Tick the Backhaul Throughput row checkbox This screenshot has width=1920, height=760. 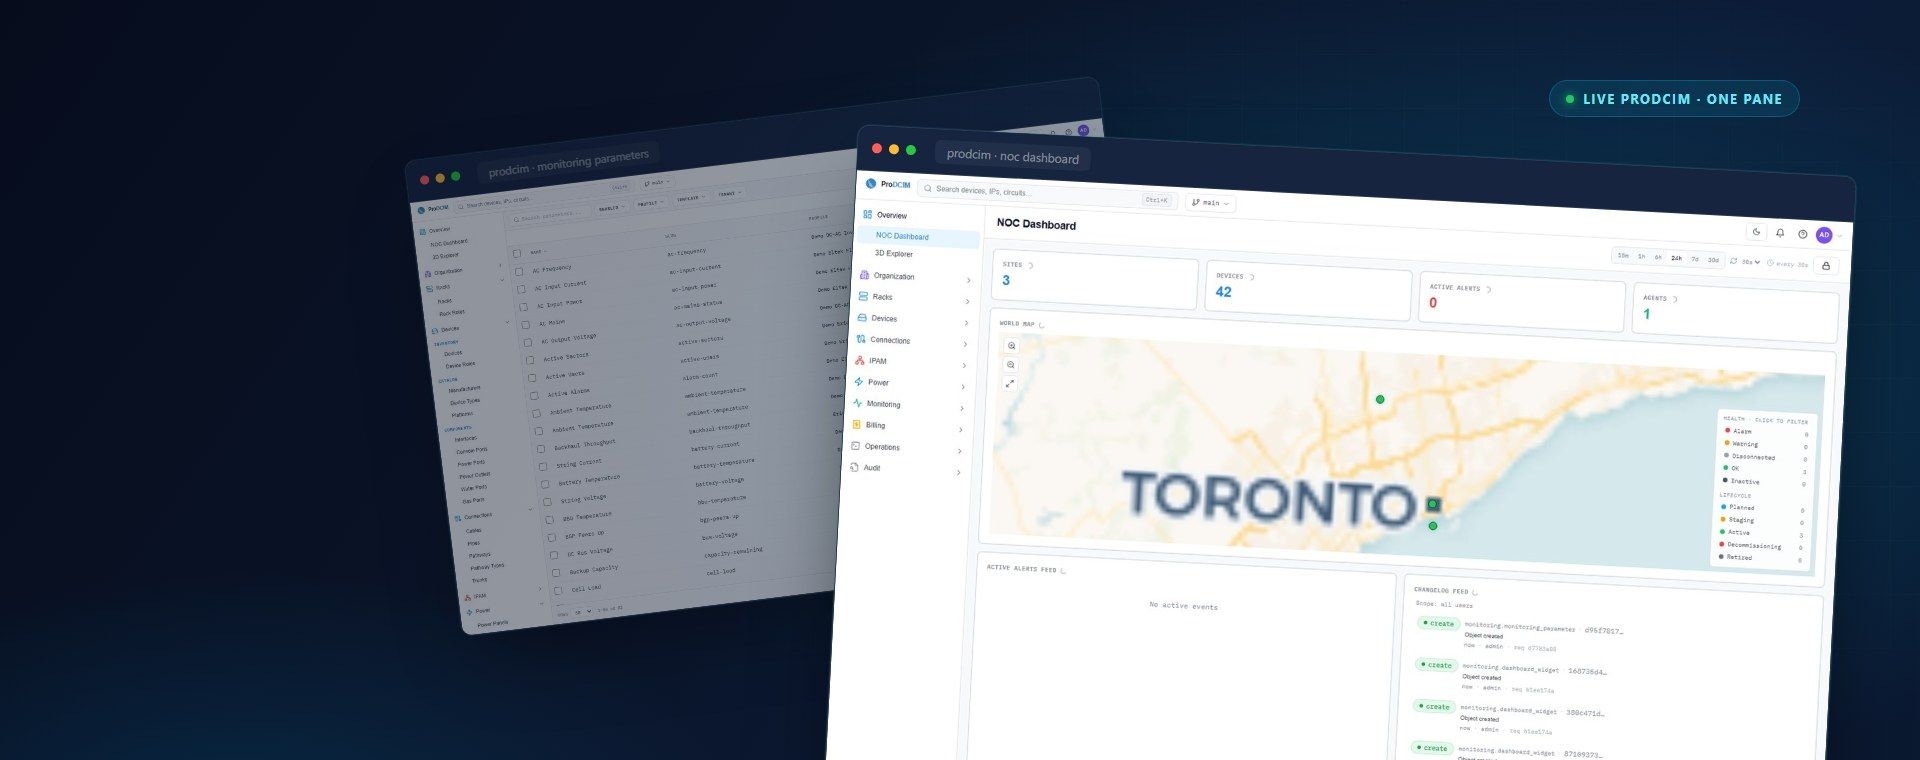tap(541, 449)
